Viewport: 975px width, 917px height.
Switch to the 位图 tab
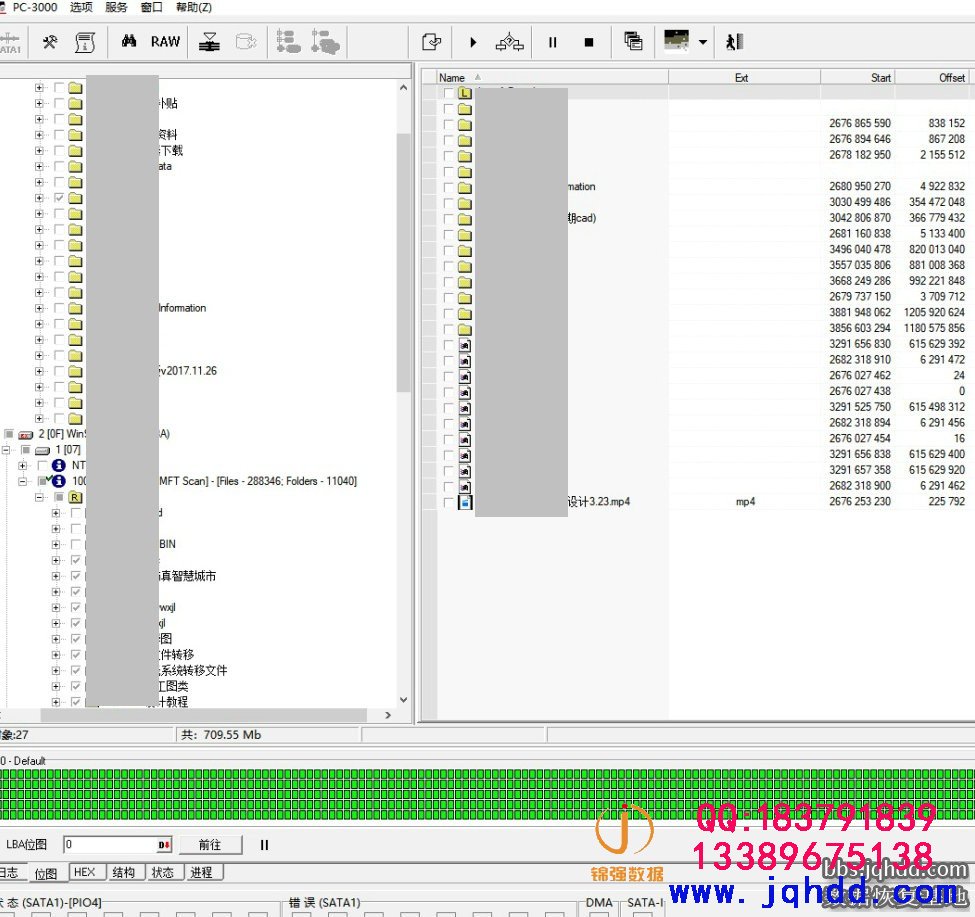[45, 873]
